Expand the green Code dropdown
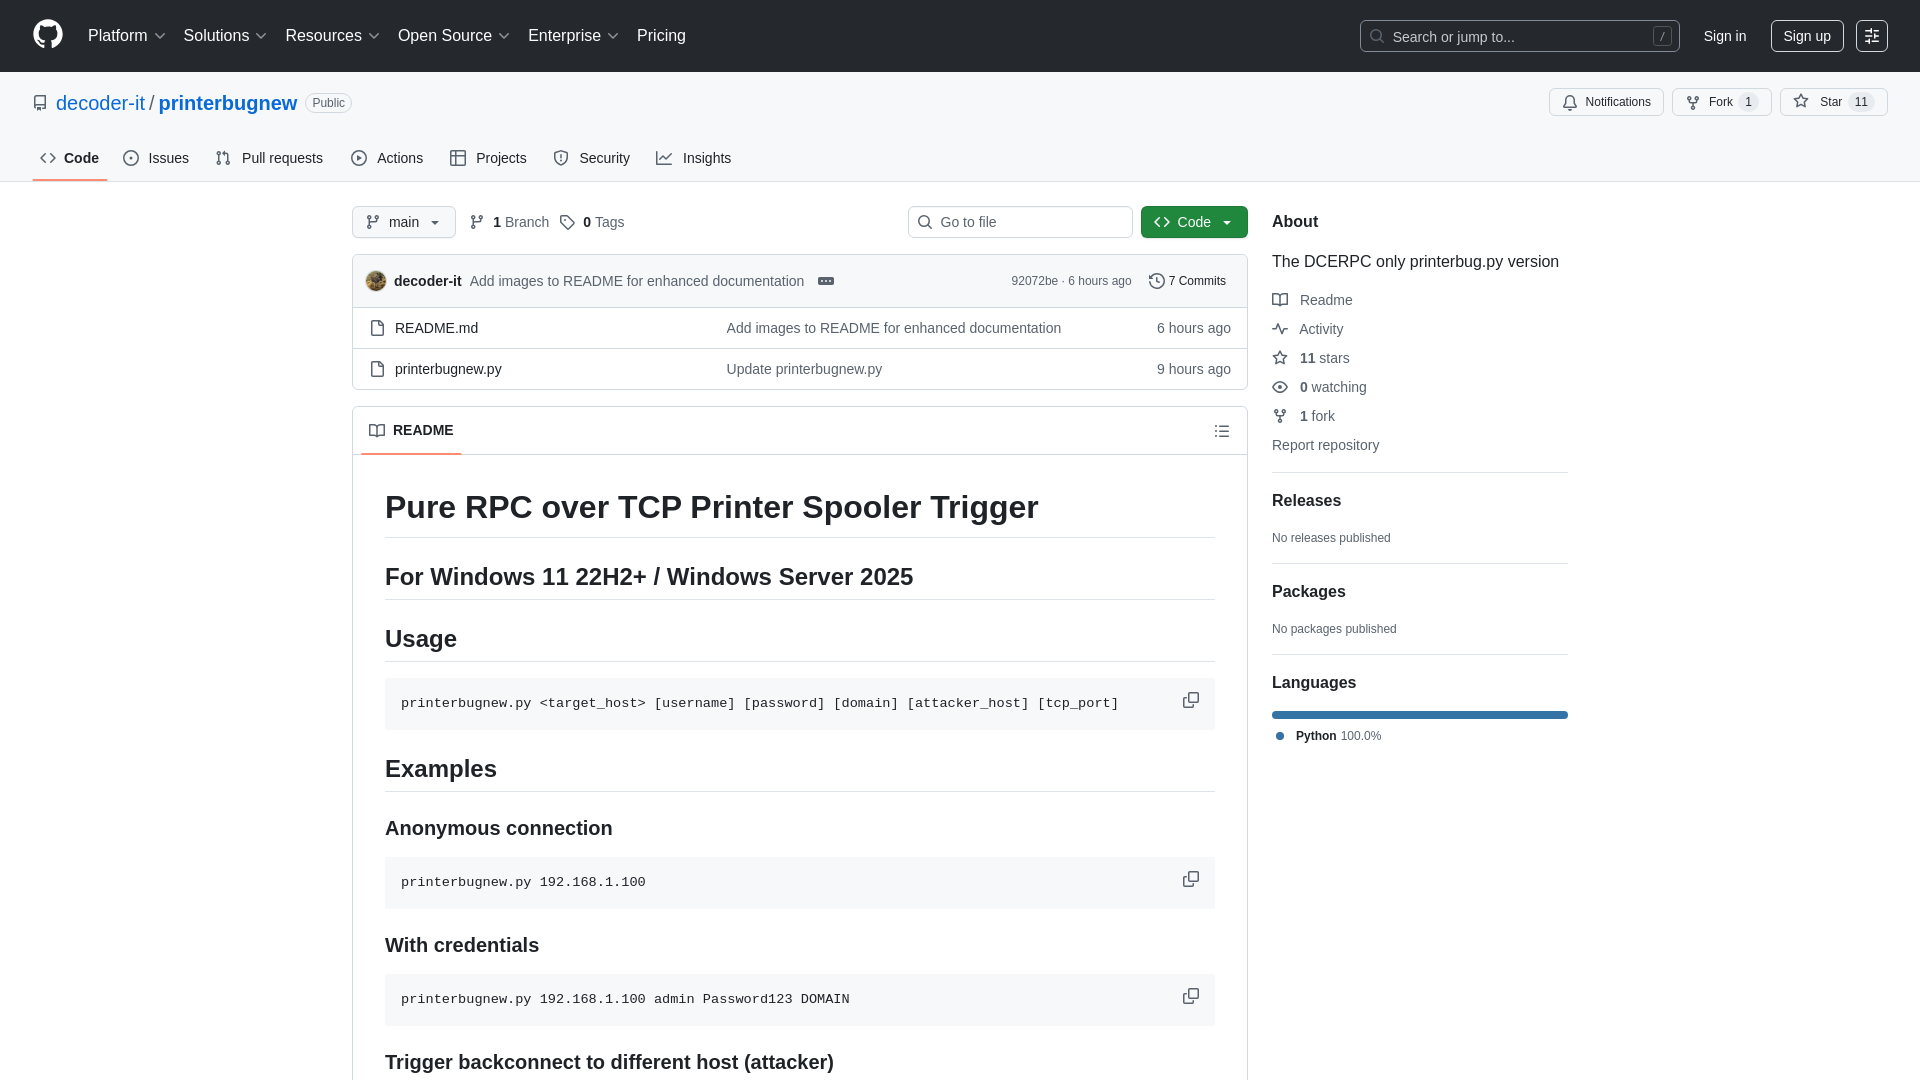The width and height of the screenshot is (1920, 1080). pos(1193,222)
